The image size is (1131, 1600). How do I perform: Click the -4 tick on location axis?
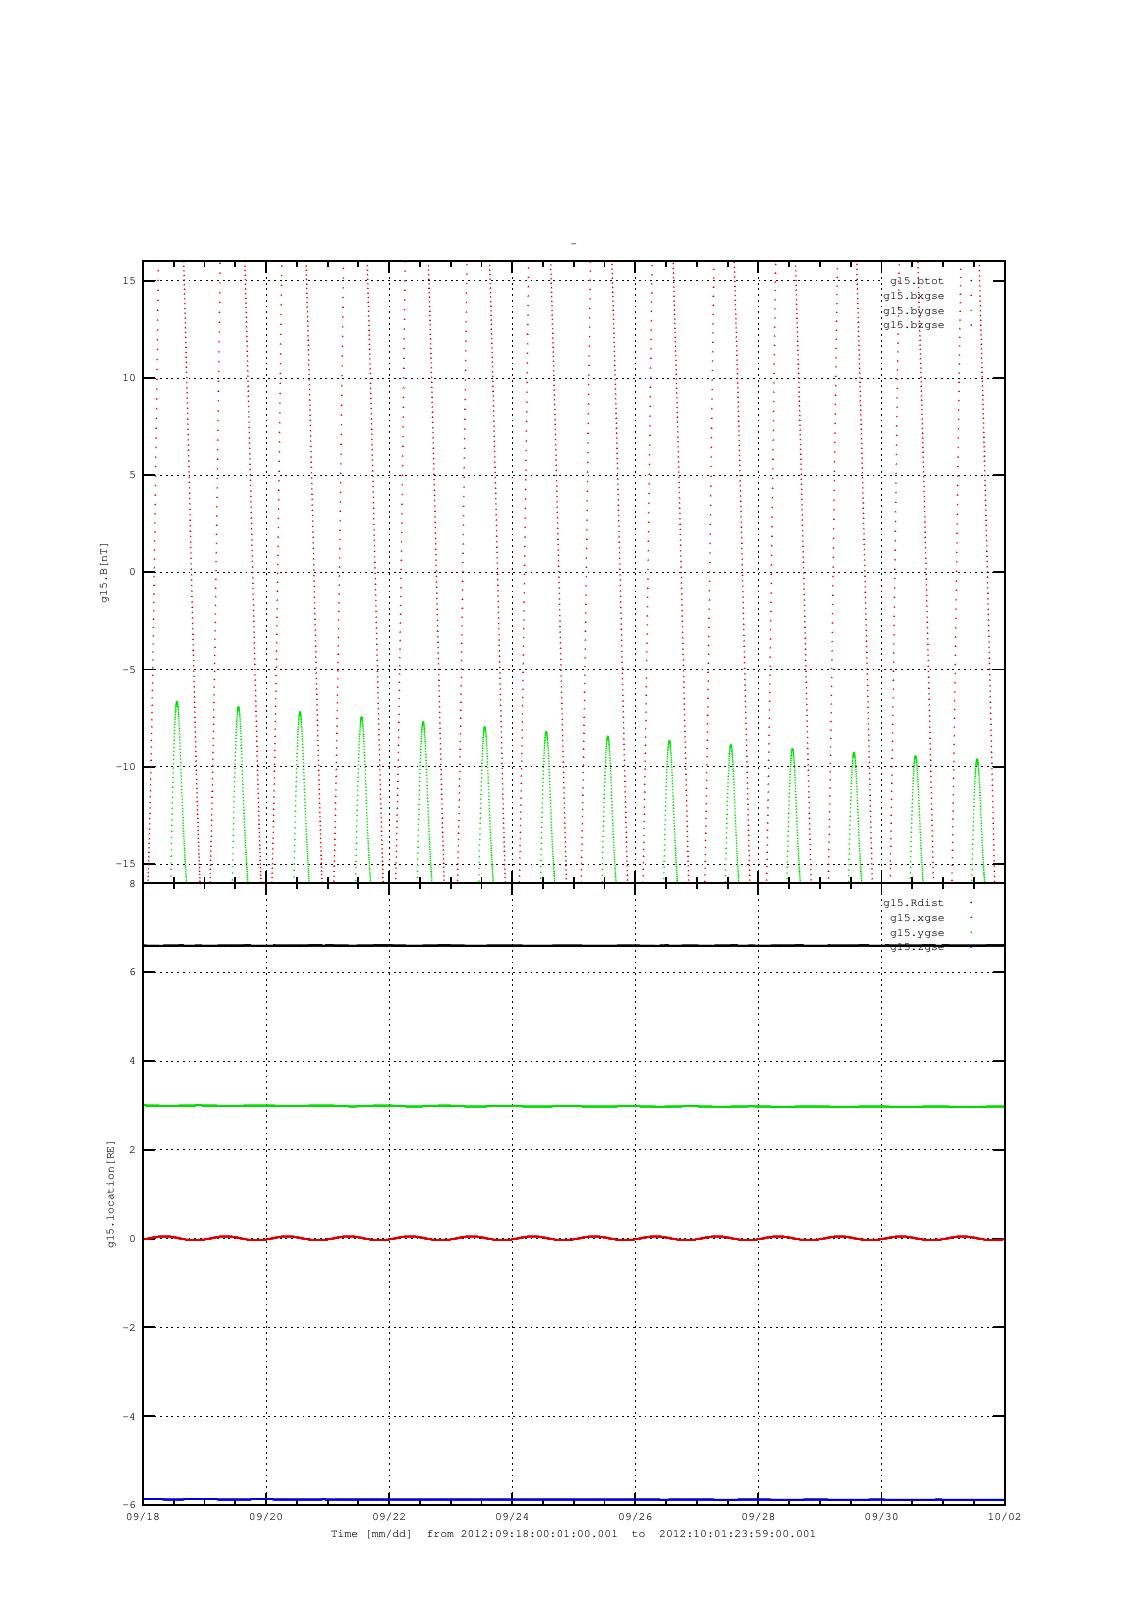pos(129,1416)
